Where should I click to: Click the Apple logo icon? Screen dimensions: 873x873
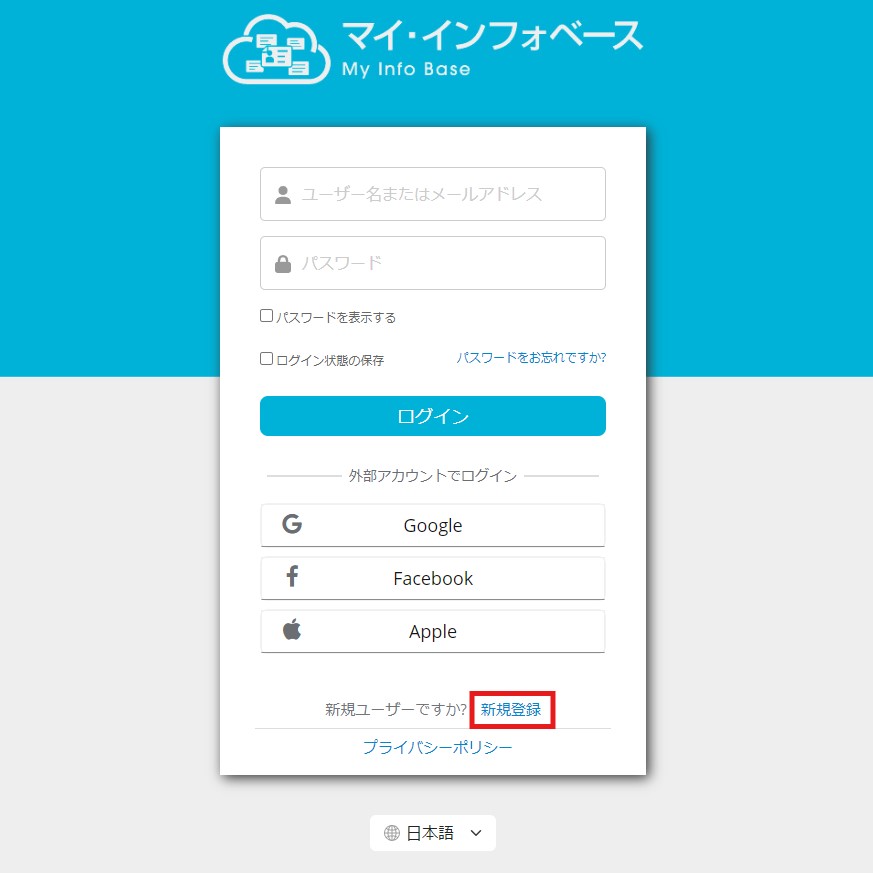click(x=292, y=629)
